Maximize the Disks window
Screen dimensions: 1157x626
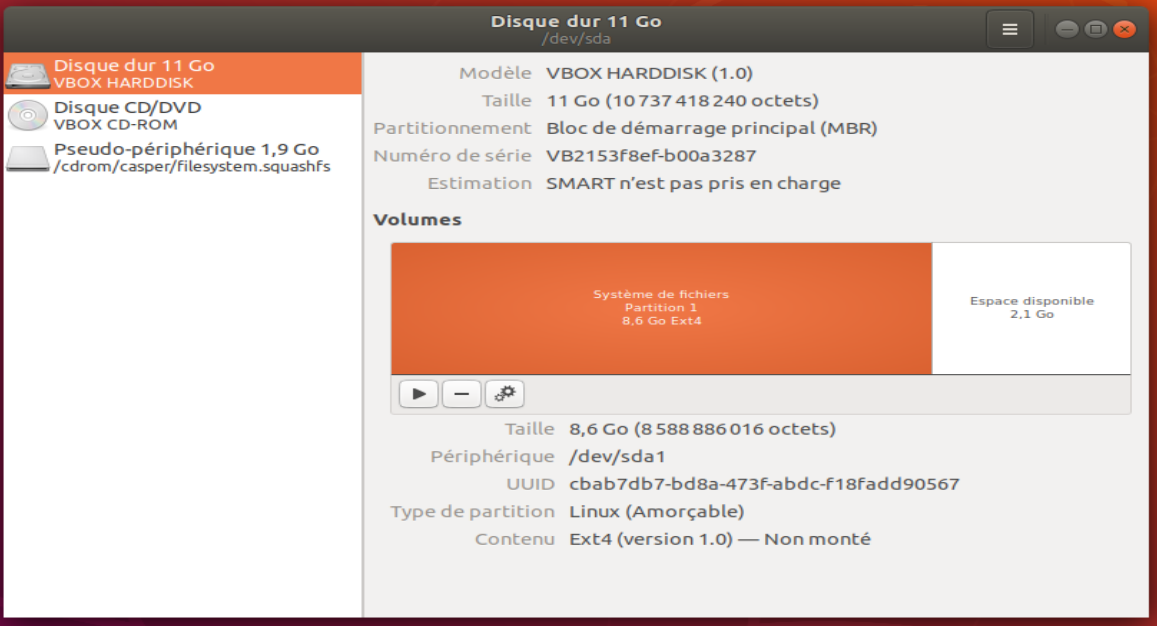point(1095,29)
